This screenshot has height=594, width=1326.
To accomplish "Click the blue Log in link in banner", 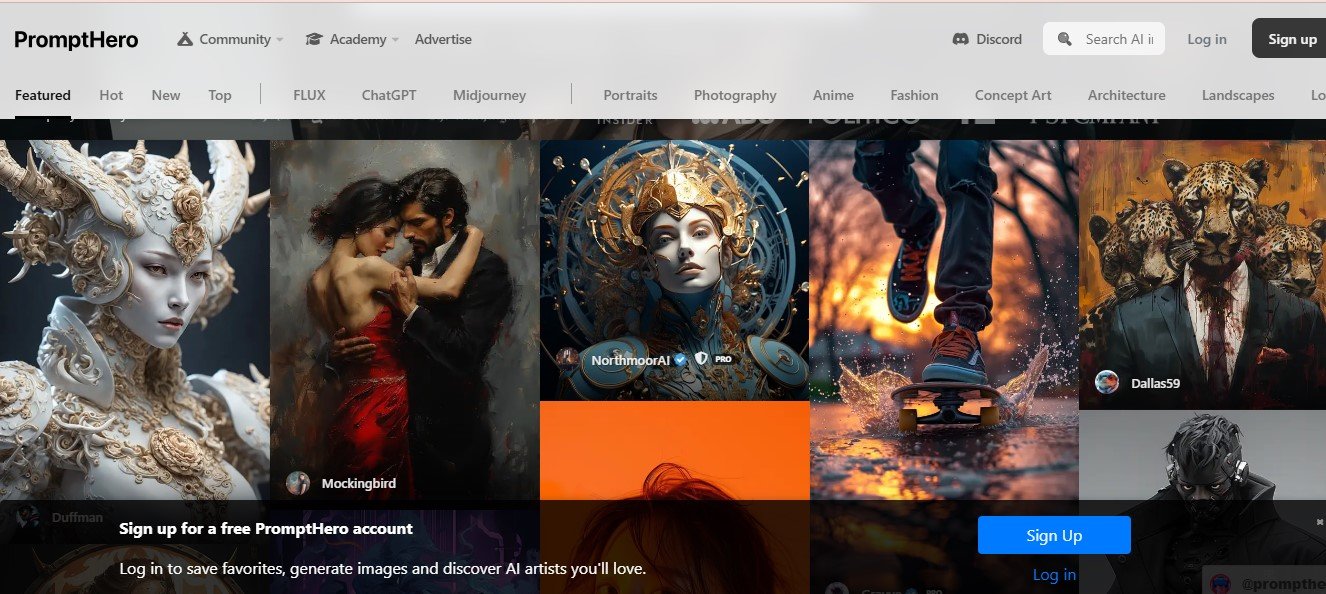I will point(1054,574).
